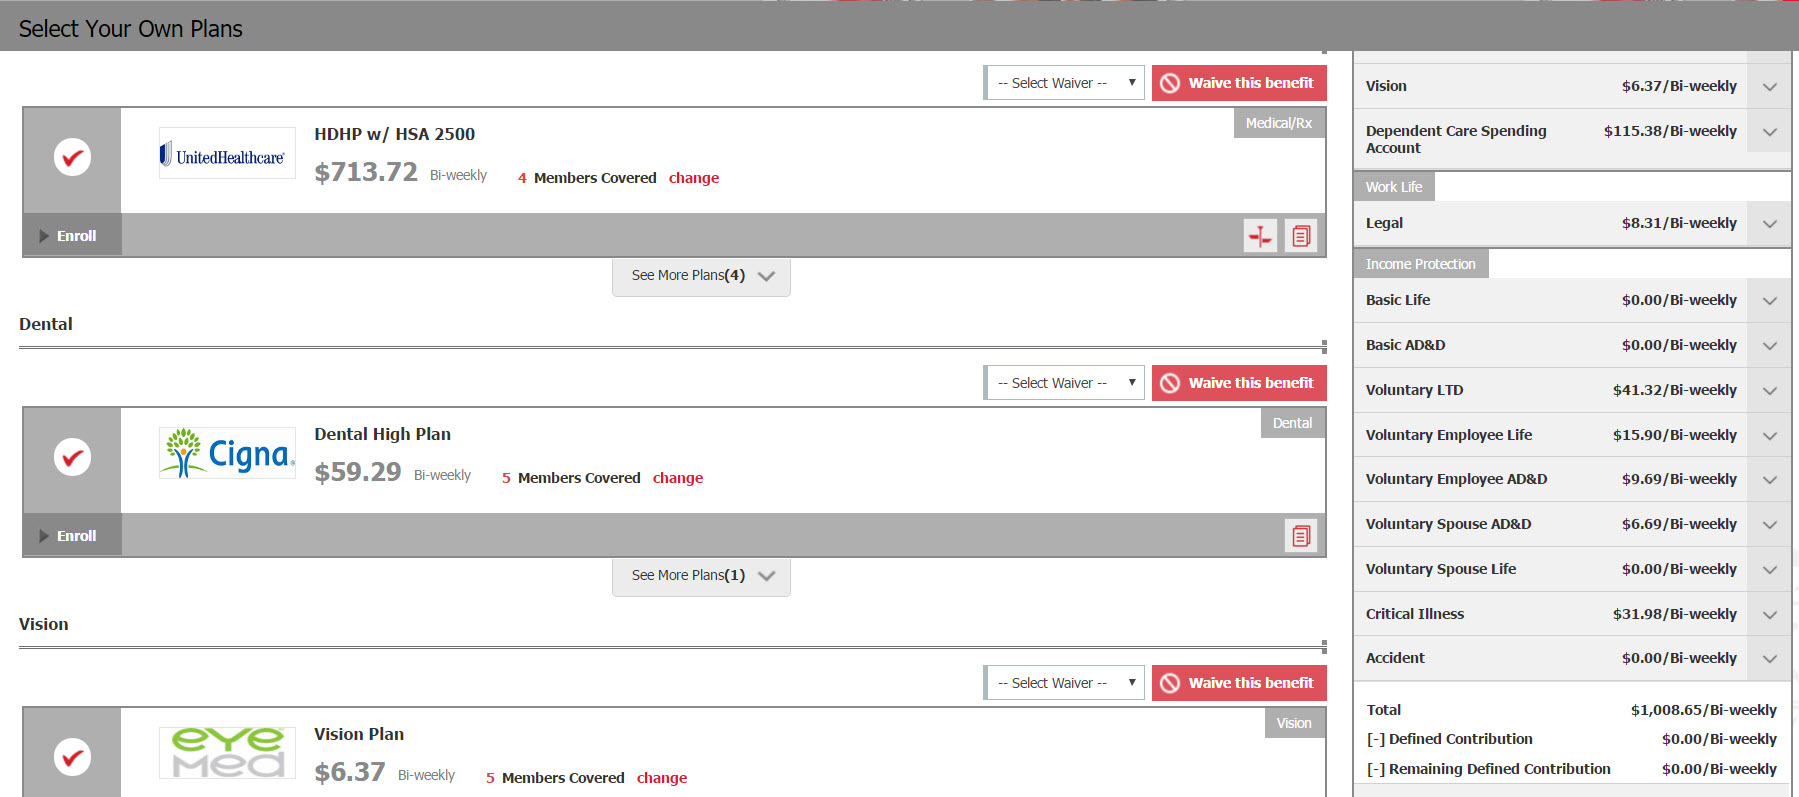Expand Voluntary Employee AD&D row chevron
The width and height of the screenshot is (1799, 797).
click(1769, 480)
